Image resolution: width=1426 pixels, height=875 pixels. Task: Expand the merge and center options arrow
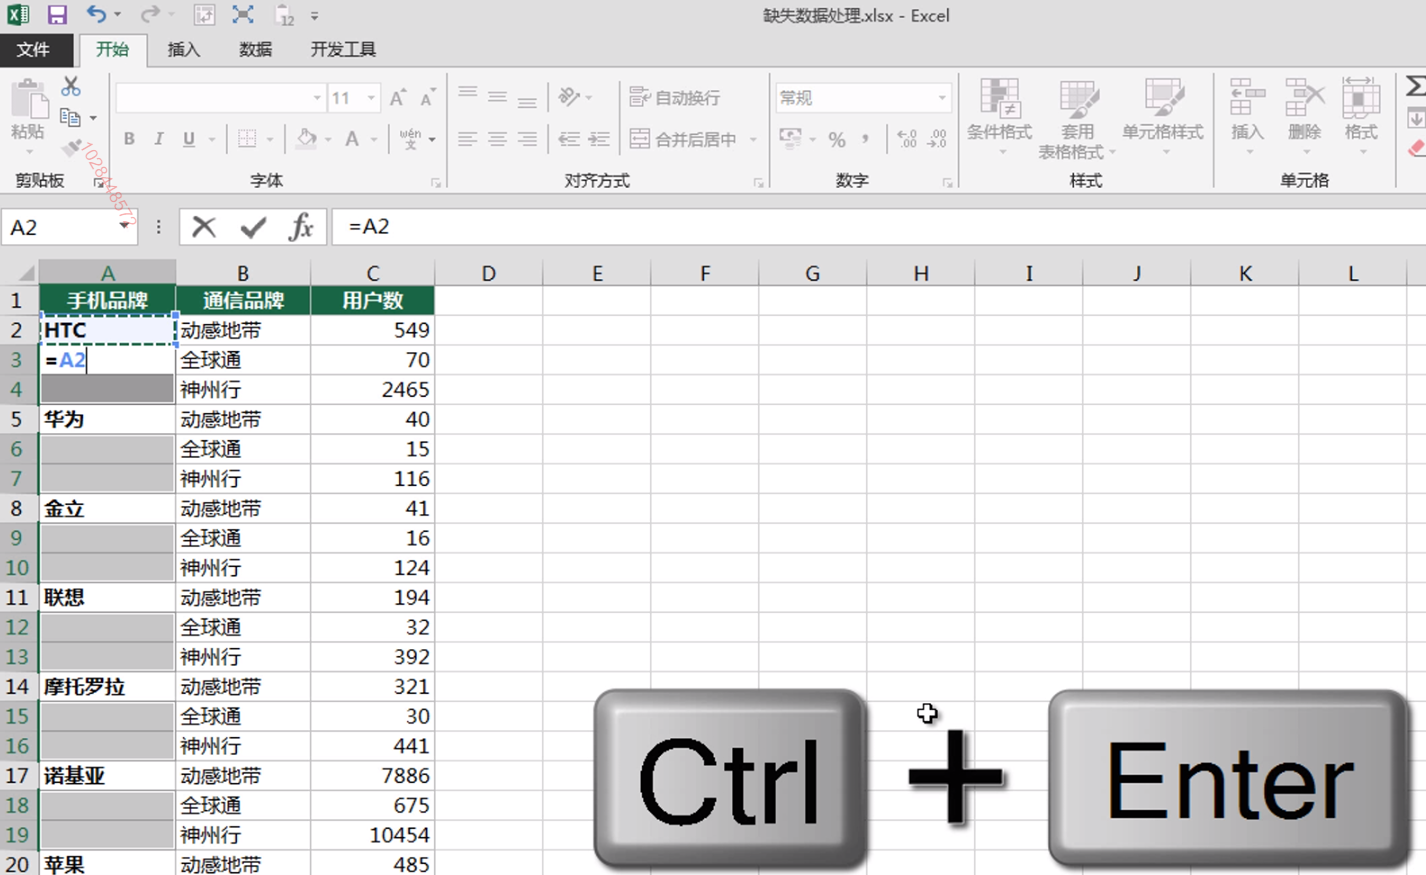(x=753, y=139)
